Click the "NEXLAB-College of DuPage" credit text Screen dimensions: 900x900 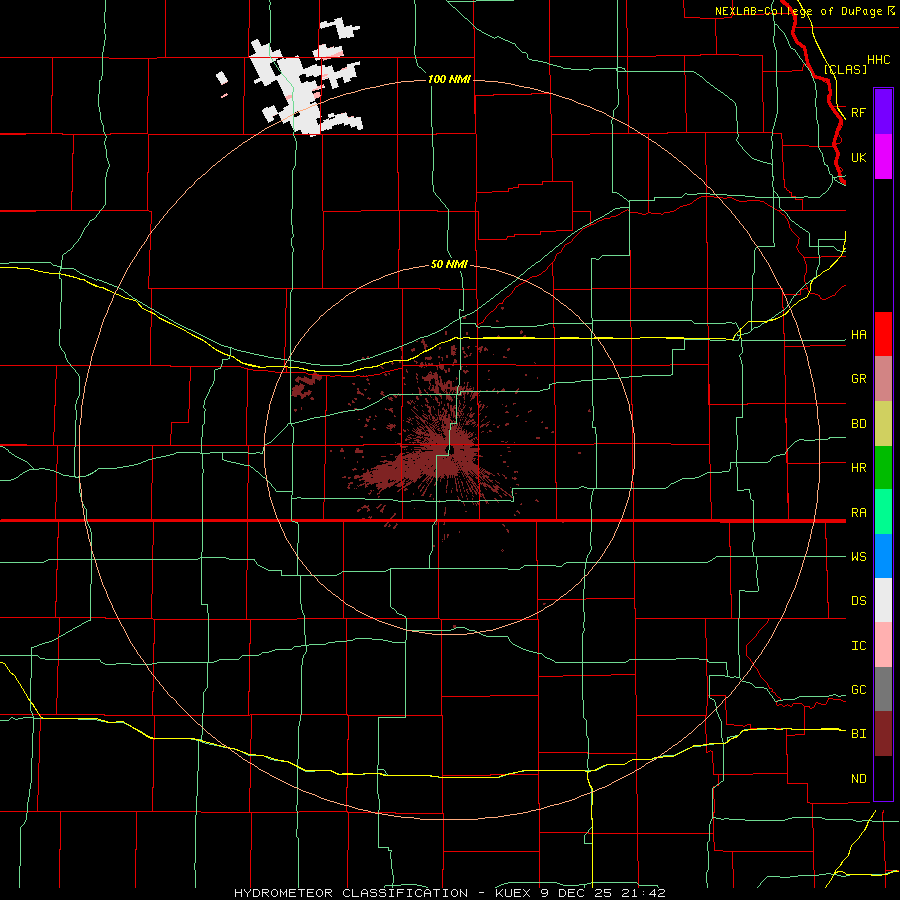[x=798, y=11]
